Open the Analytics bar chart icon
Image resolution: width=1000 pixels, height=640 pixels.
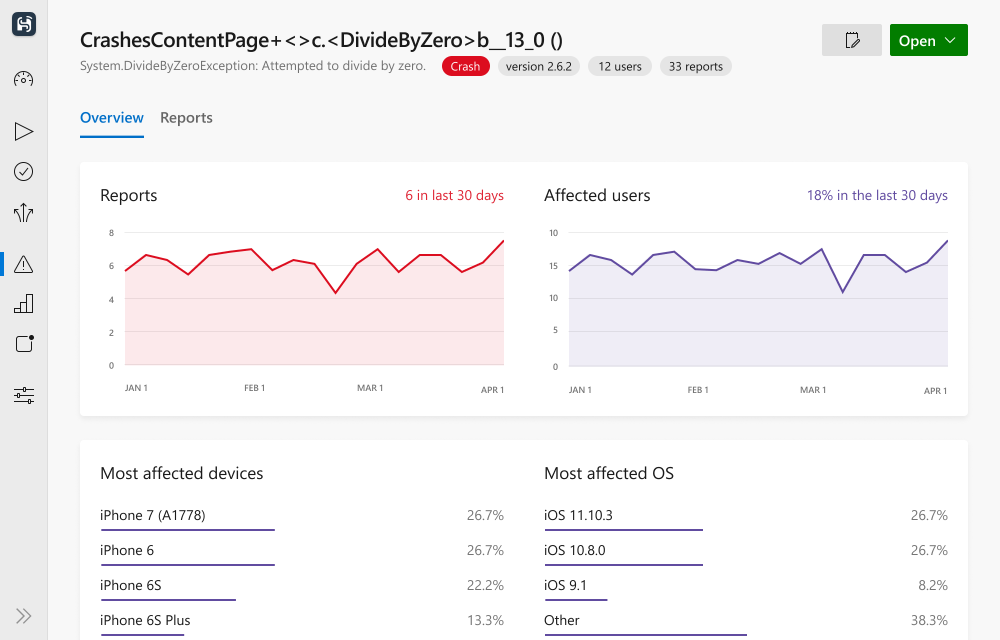click(x=23, y=303)
